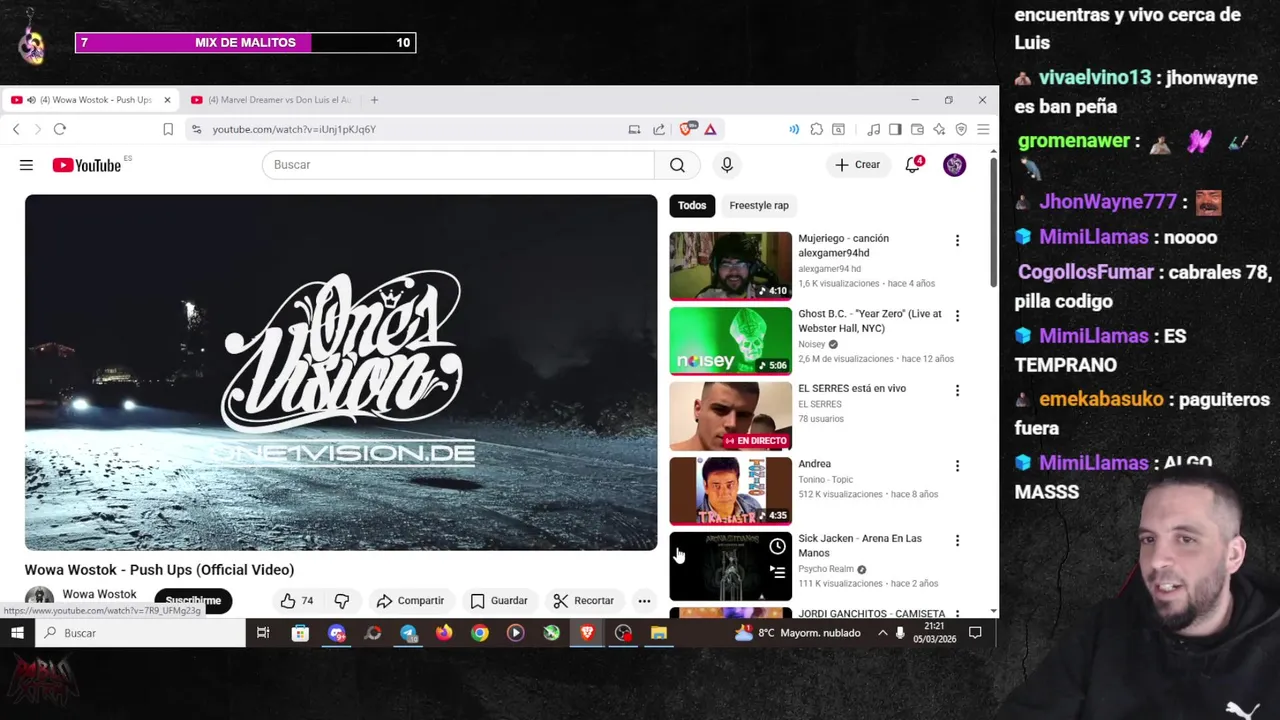
Task: Reload the page in Brave
Action: [x=60, y=129]
